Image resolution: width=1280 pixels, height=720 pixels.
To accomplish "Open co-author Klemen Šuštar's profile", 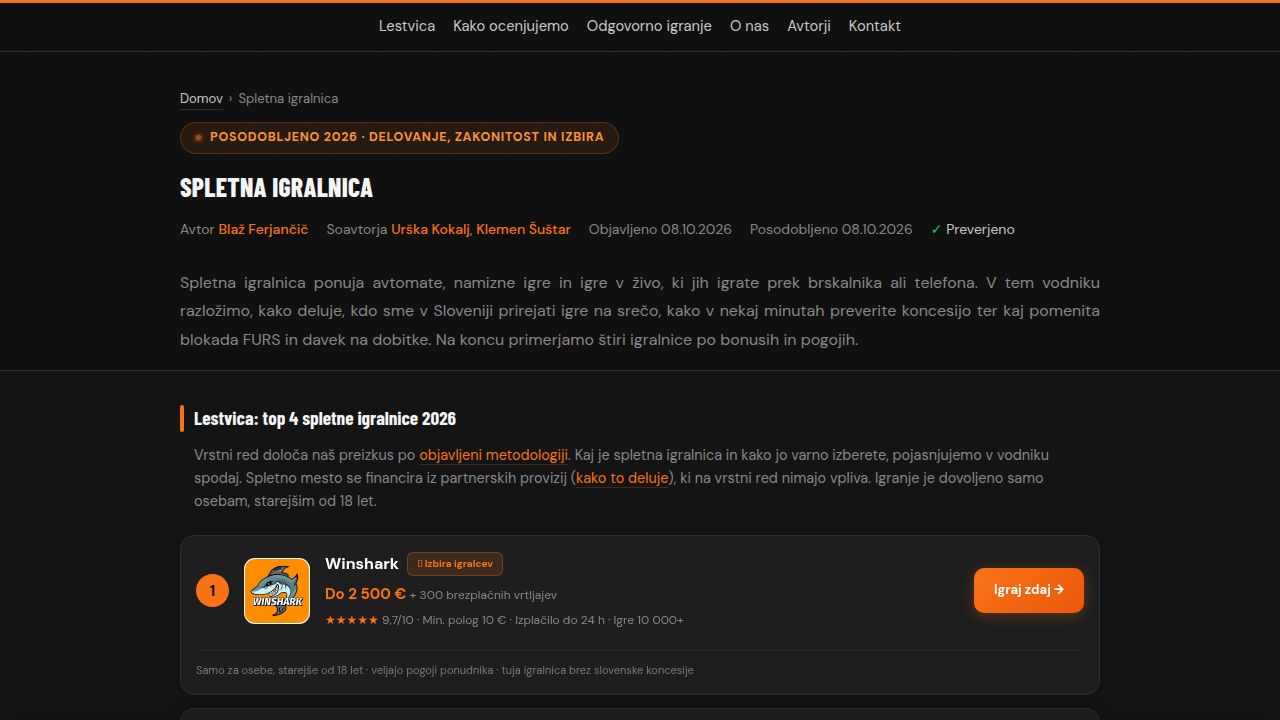I will pos(523,229).
